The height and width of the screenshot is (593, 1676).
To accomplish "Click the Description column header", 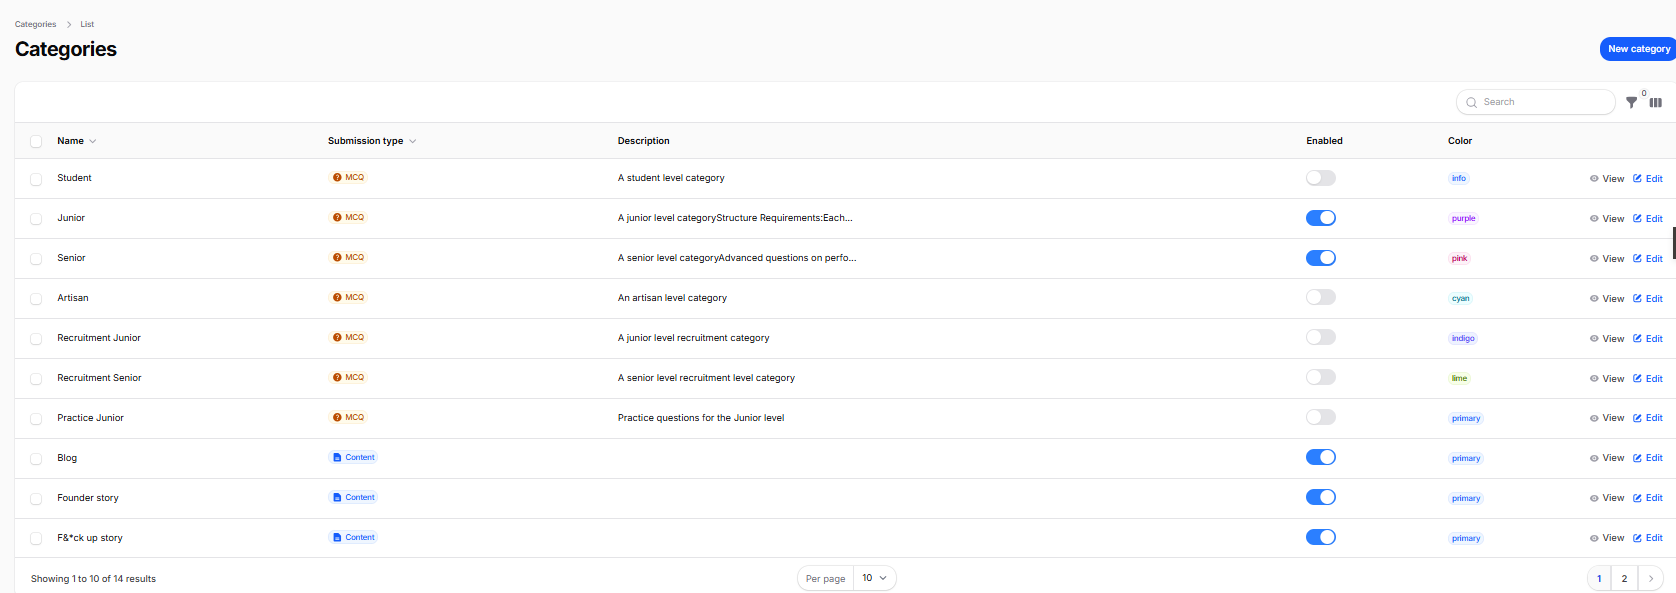I will point(644,141).
